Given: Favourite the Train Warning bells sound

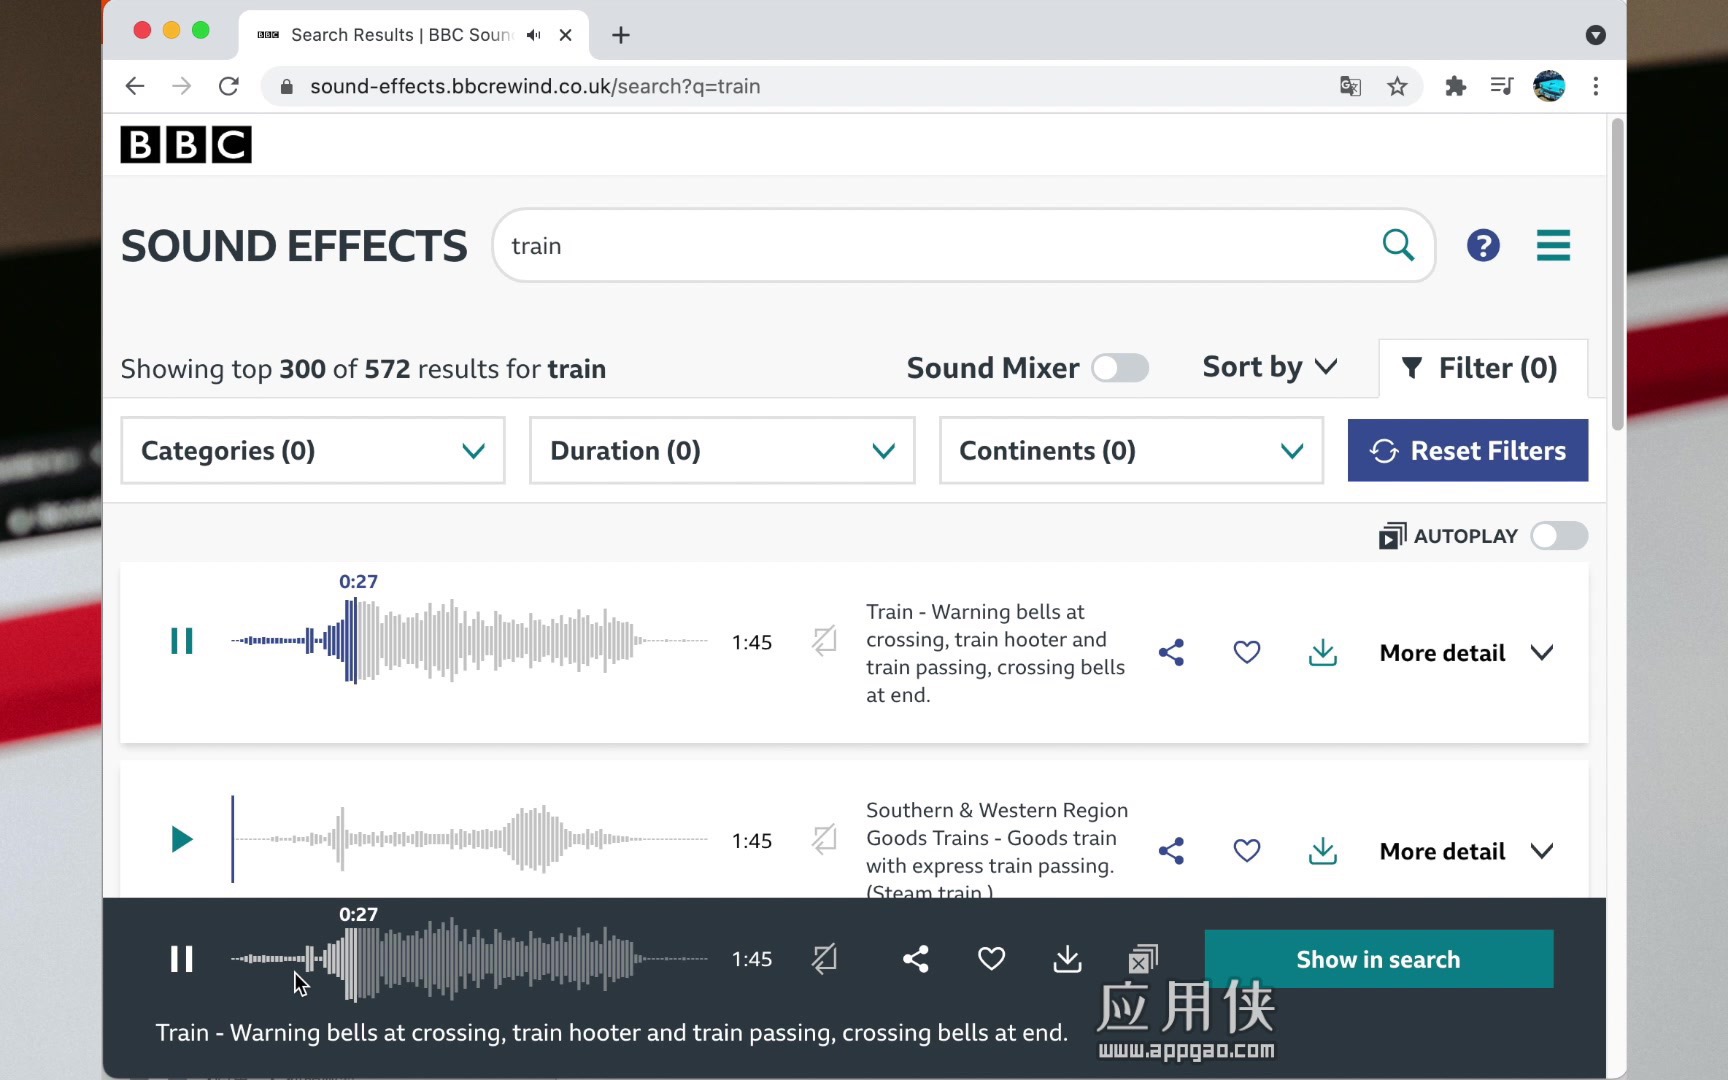Looking at the screenshot, I should (1247, 652).
